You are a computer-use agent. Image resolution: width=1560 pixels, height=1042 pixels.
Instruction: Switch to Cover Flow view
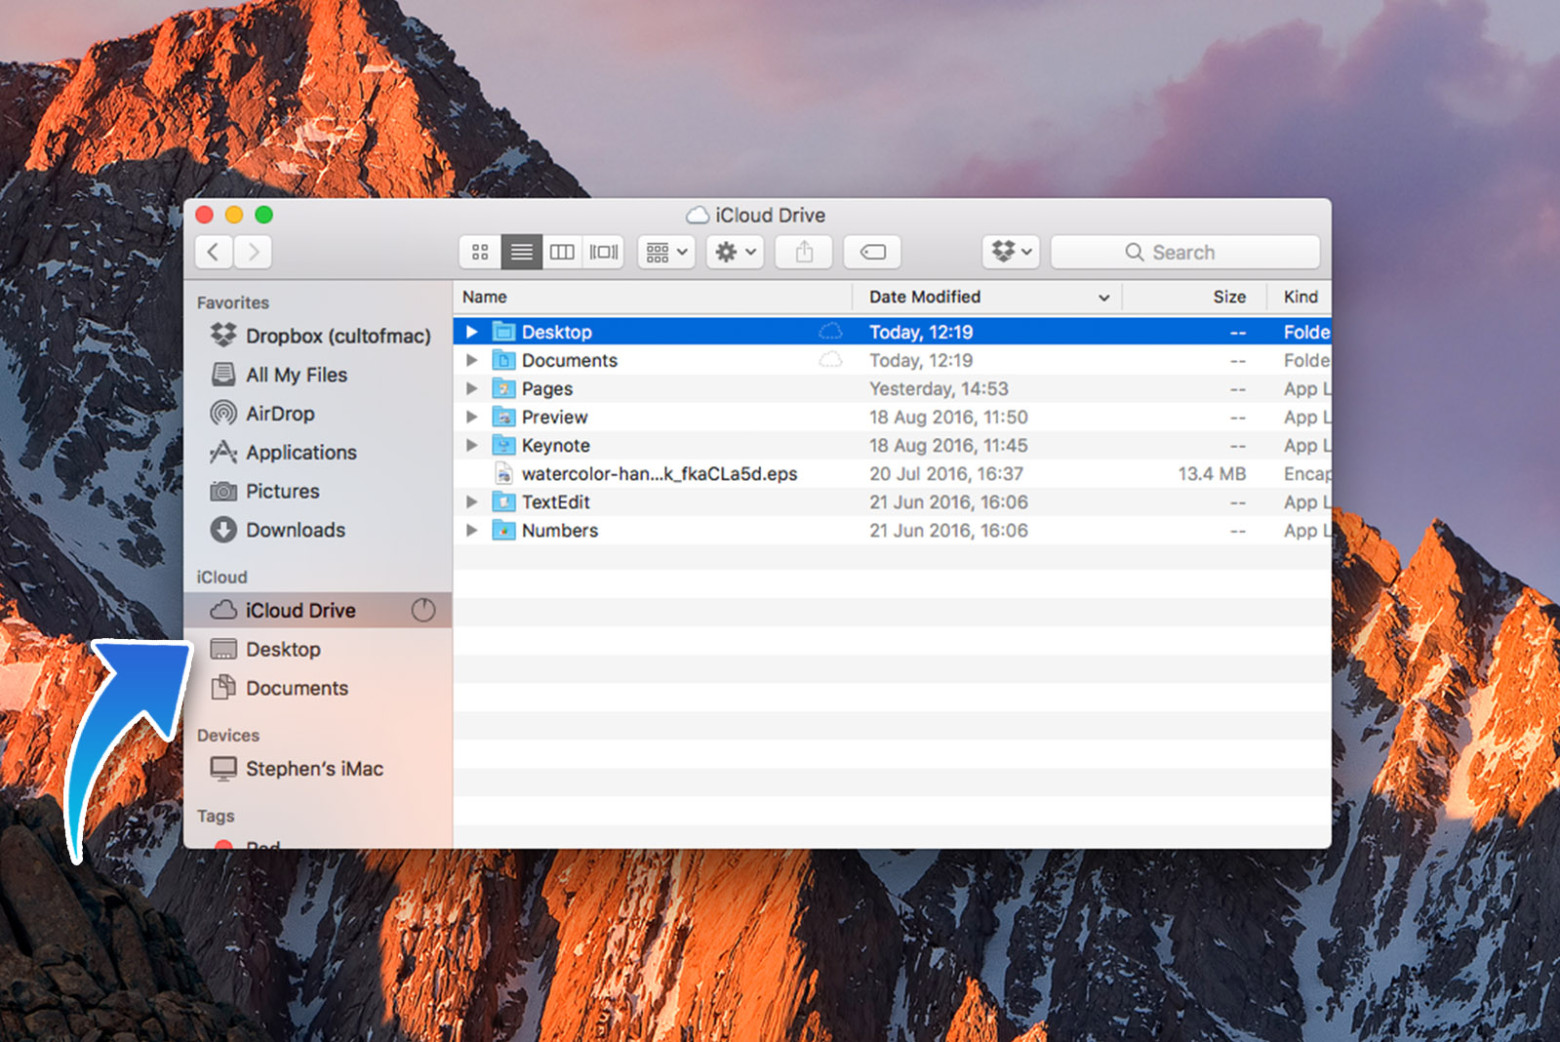point(603,252)
